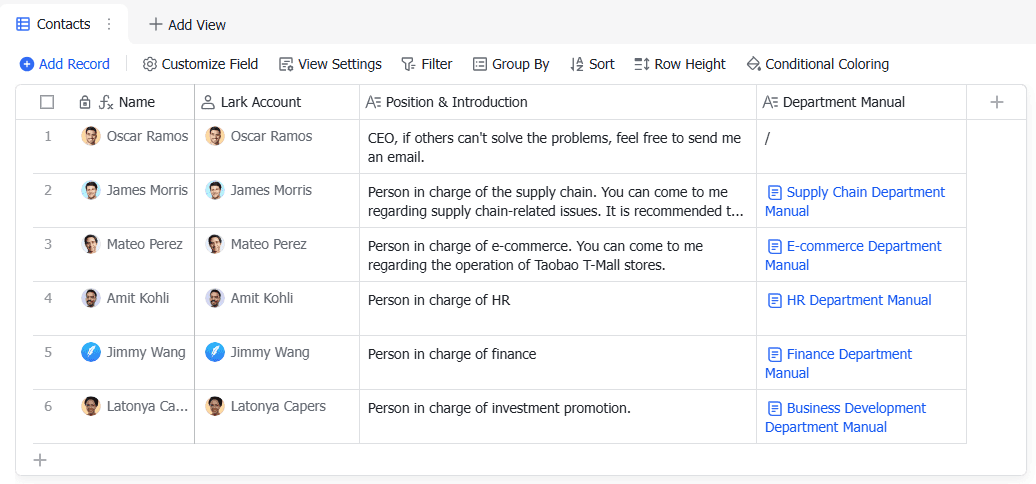The width and height of the screenshot is (1036, 484).
Task: Click the Position & Introduction column header
Action: point(456,102)
